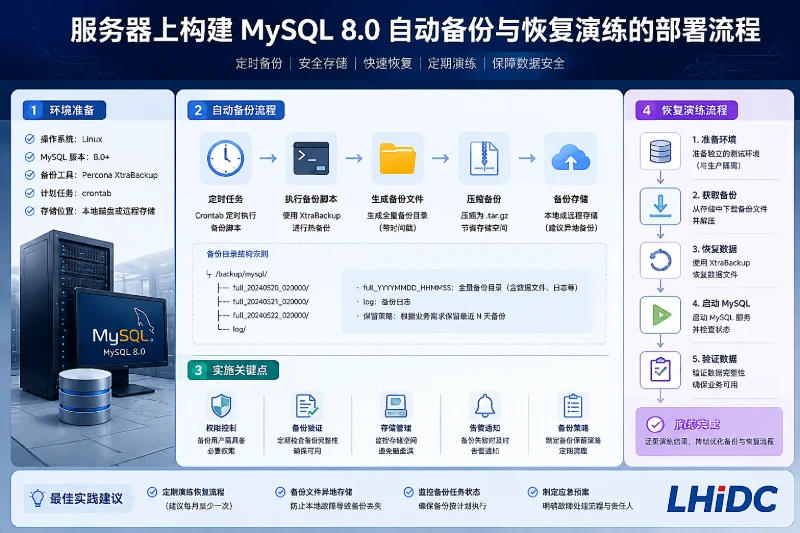Image resolution: width=800 pixels, height=533 pixels.
Task: Click the checkmark beside 监控备份任务状态
Action: [x=408, y=492]
